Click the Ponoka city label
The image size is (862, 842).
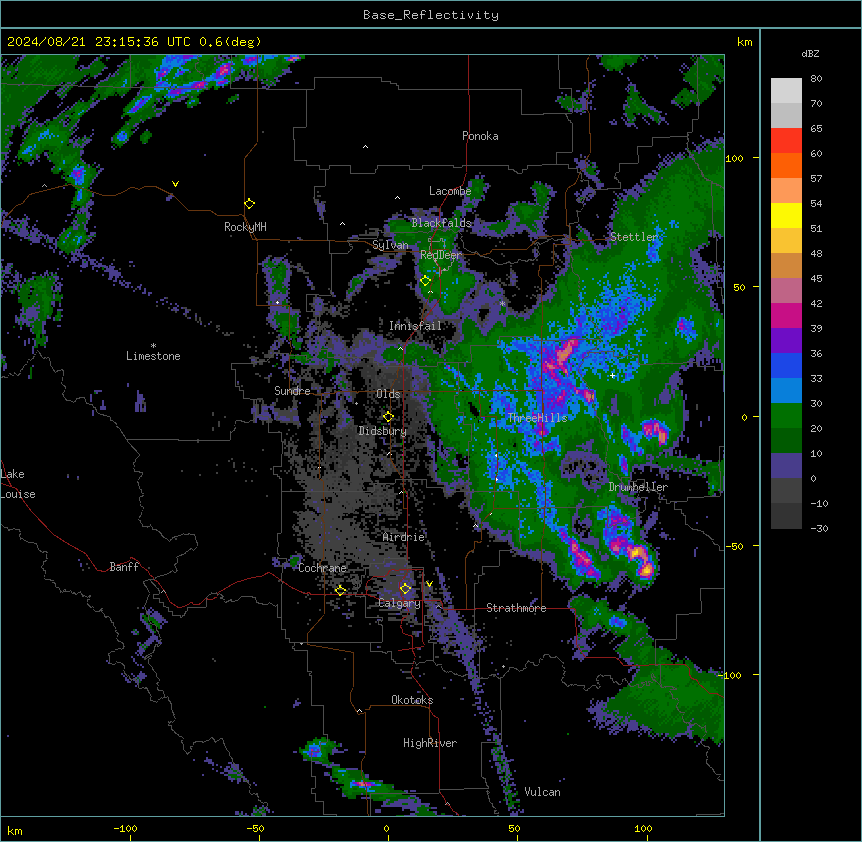tap(480, 136)
